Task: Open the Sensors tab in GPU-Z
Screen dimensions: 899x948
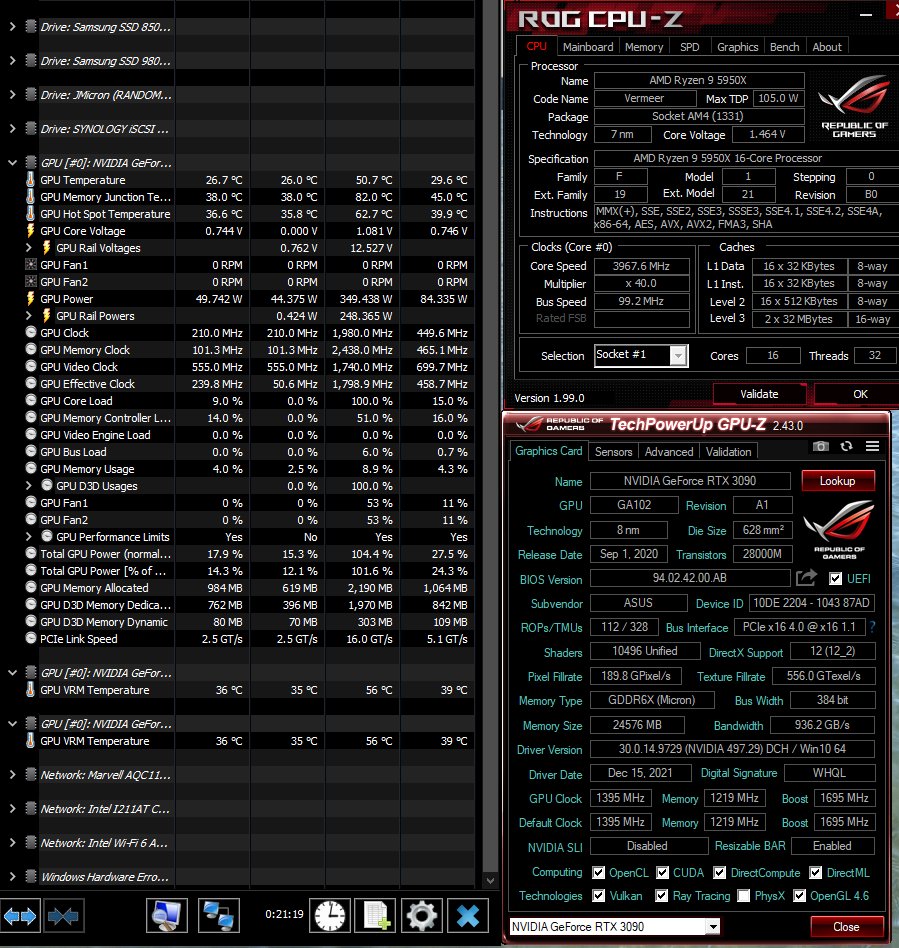Action: [613, 452]
